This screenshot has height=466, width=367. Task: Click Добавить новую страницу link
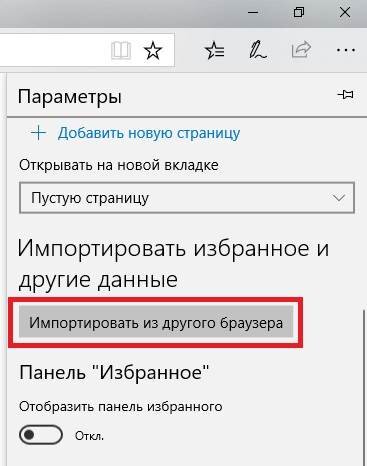[149, 133]
